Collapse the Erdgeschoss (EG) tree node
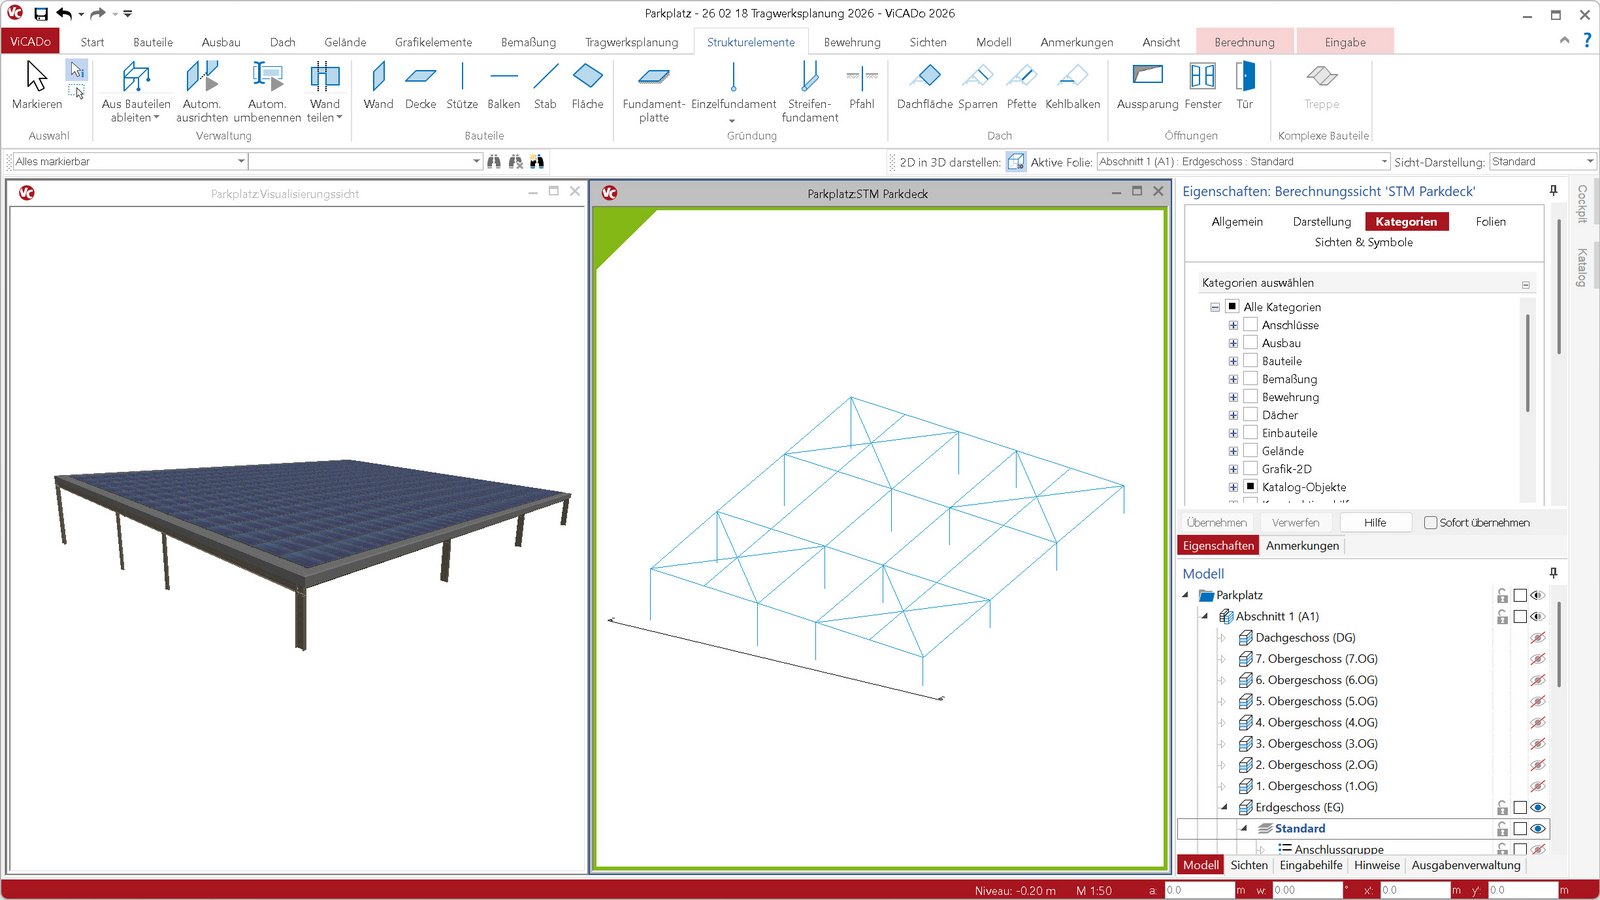1600x900 pixels. coord(1223,808)
